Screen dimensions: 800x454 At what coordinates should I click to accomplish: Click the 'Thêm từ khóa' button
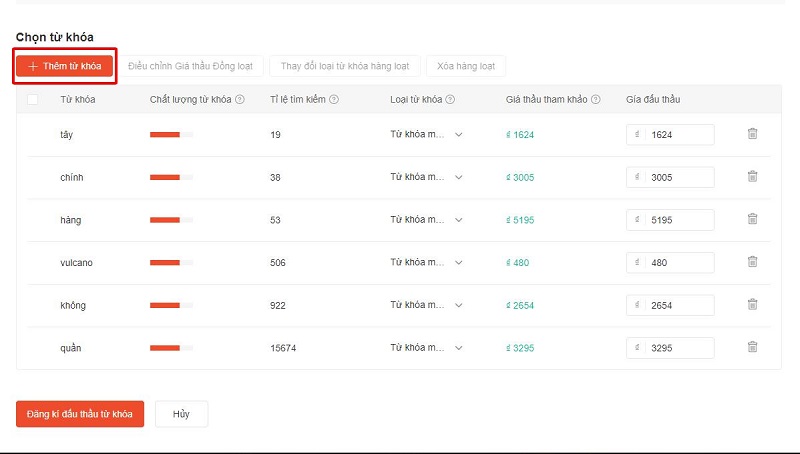[x=65, y=66]
